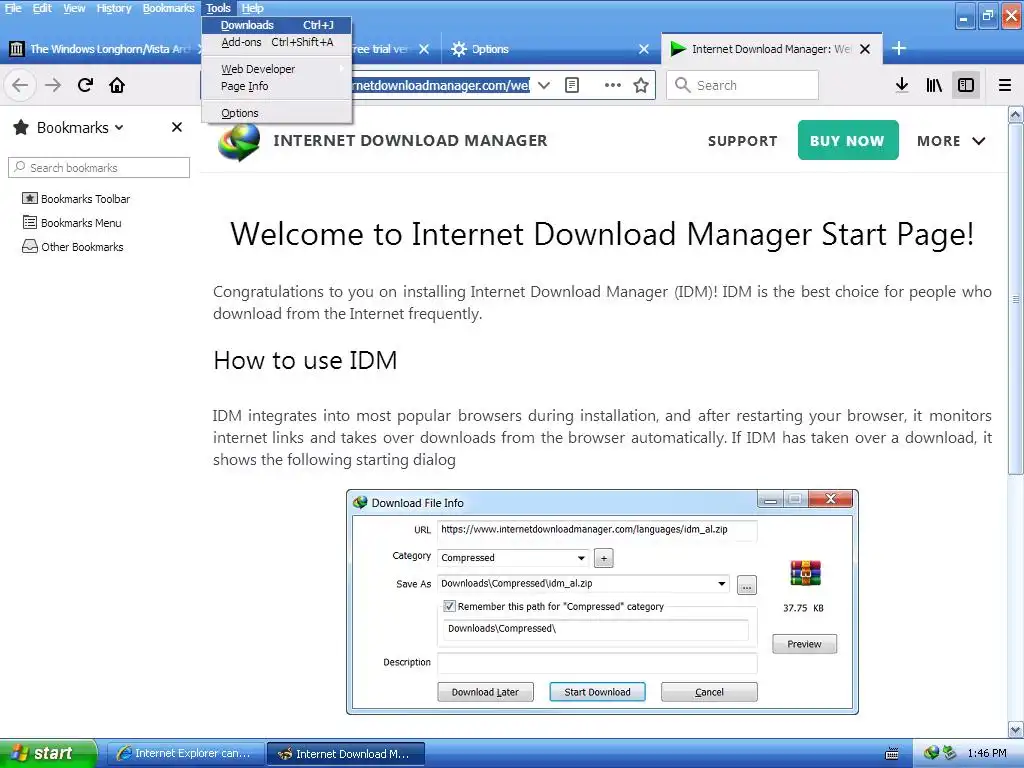Click the IDM globe logo

pos(239,141)
